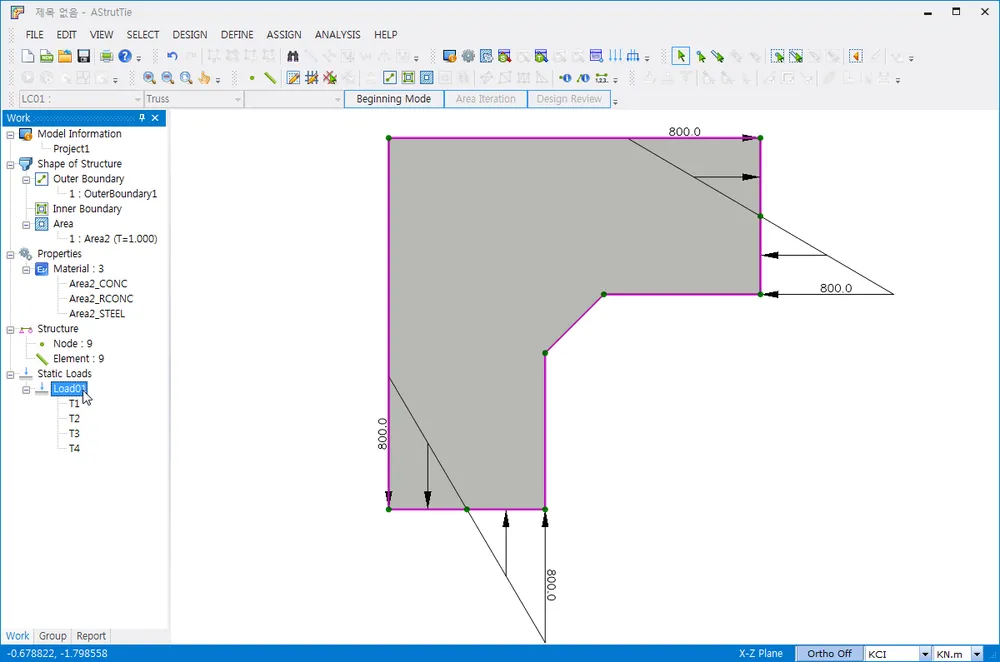Screen dimensions: 1000x662
Task: Click the area hatch toolbar icon
Action: tap(427, 78)
